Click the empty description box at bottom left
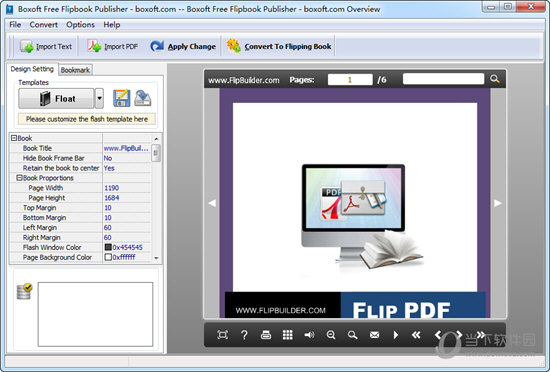Screen dimensions: 550x372 click(x=95, y=314)
